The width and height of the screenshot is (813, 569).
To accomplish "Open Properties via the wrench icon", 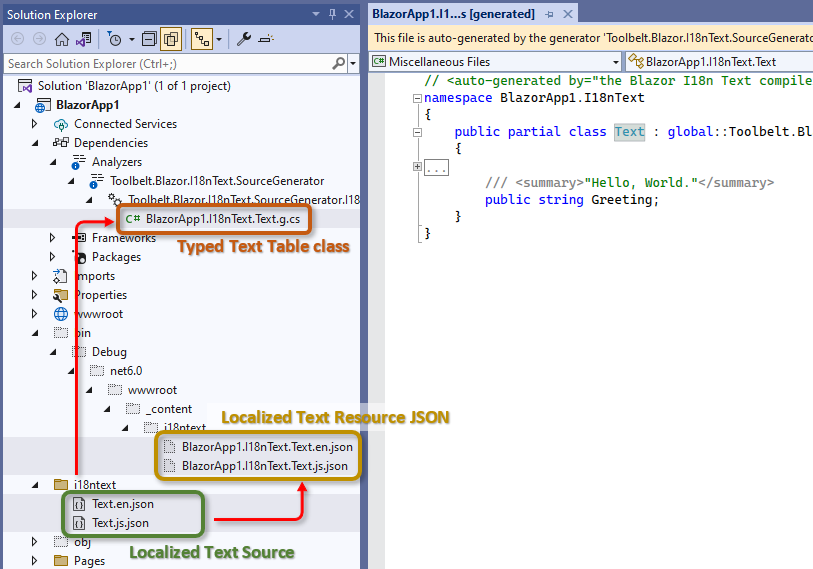I will pyautogui.click(x=243, y=39).
